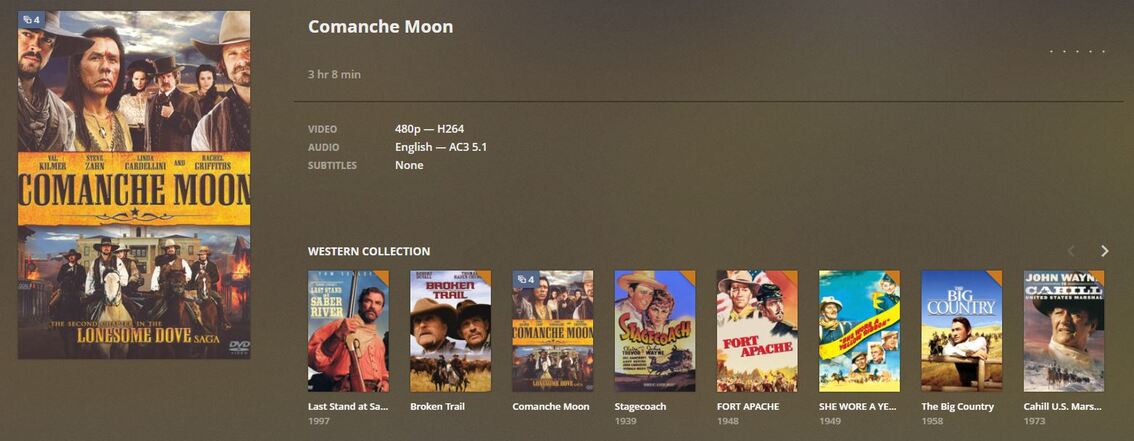Click year '1997' under Last Stand at Saber River
The image size is (1134, 441).
[318, 421]
